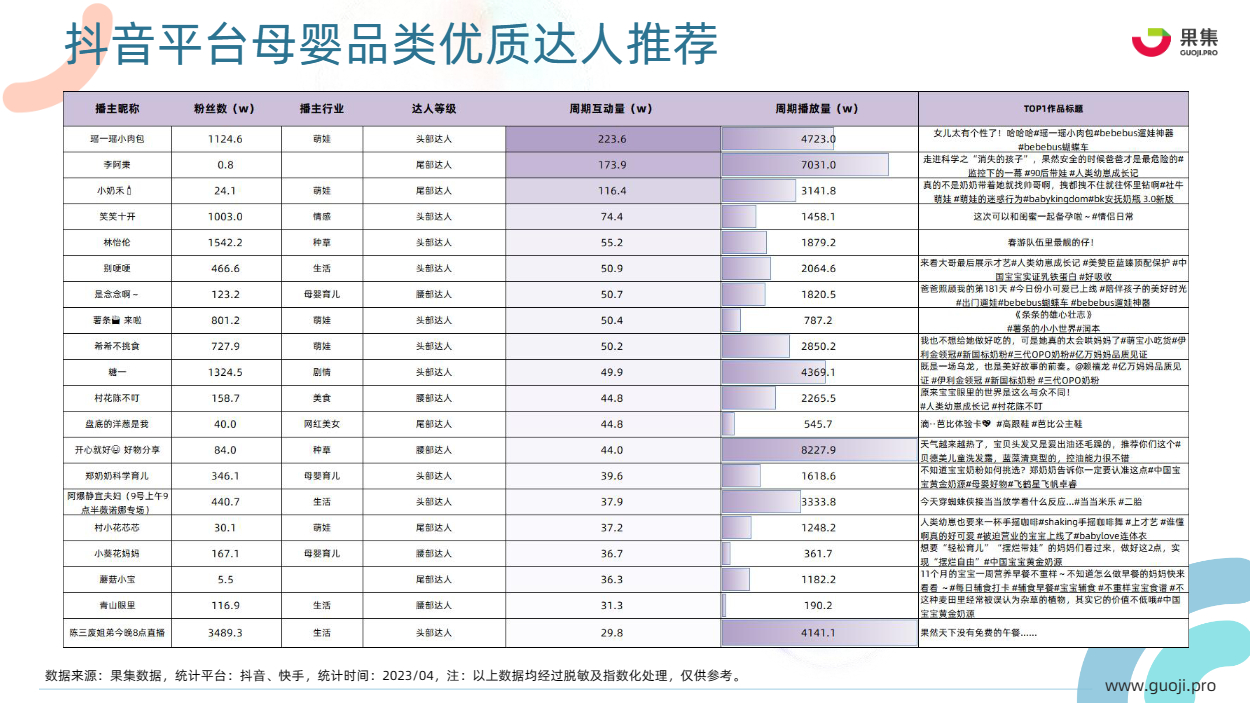Click the play count bar 8227.9
Viewport: 1250px width, 703px height.
[x=818, y=451]
